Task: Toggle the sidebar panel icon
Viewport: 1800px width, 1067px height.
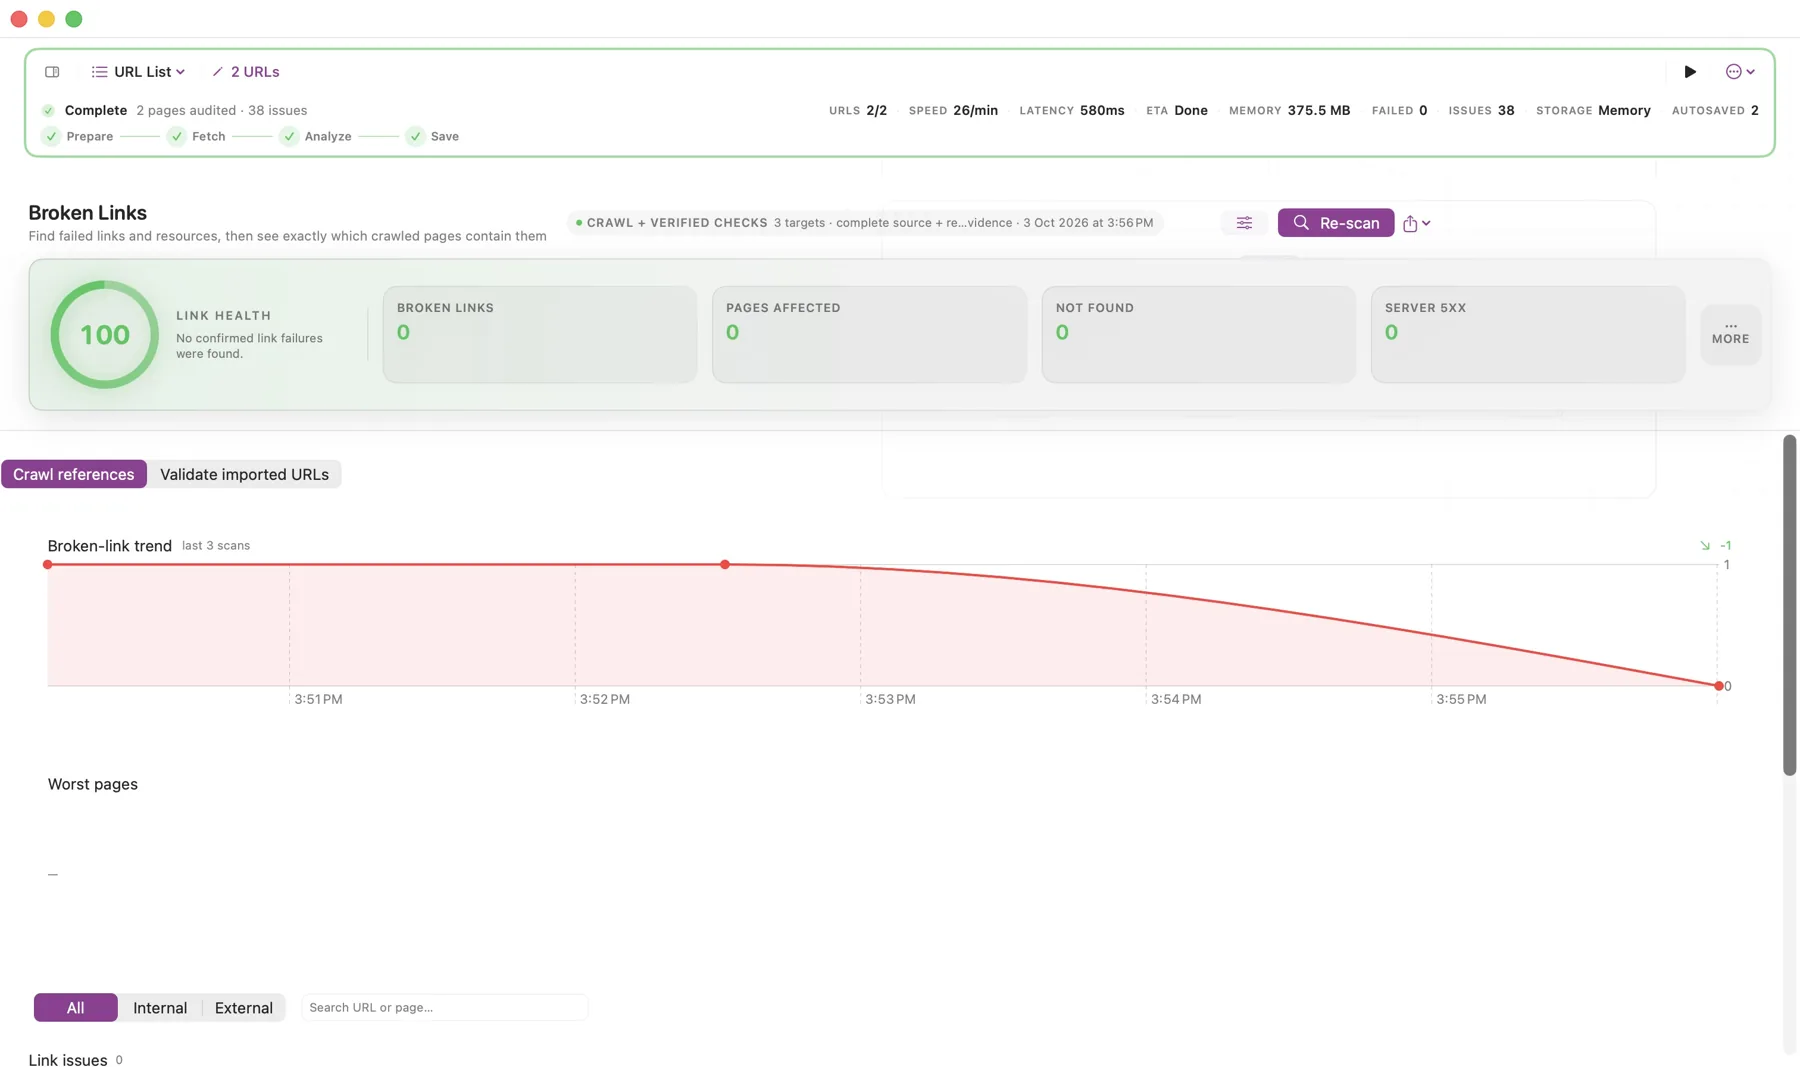Action: click(x=52, y=72)
